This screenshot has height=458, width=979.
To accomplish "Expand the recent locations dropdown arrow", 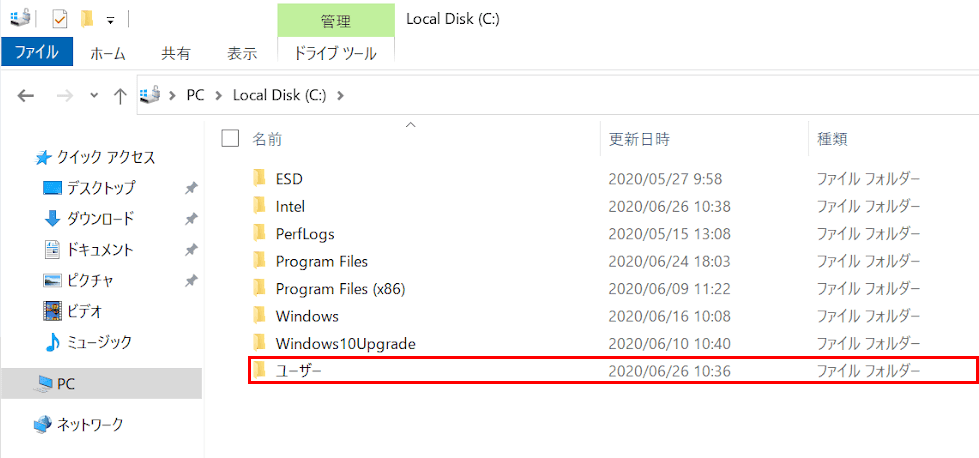I will coord(94,95).
